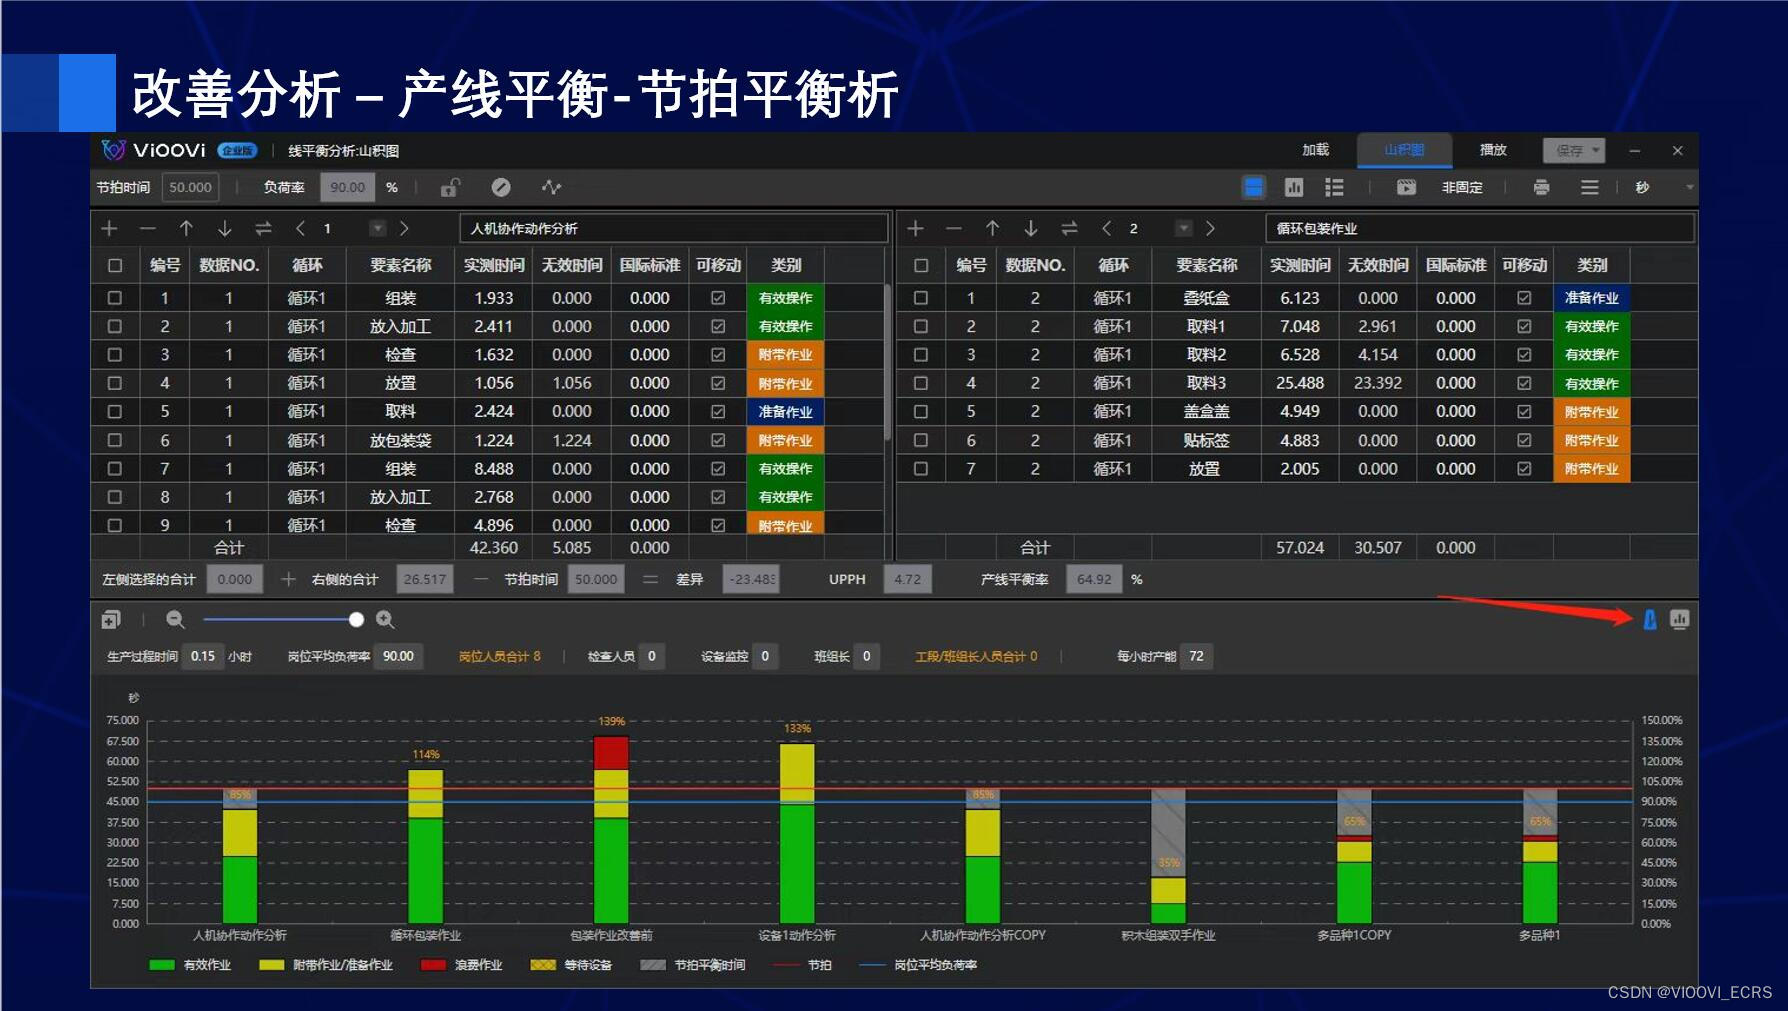Click the 循环包装作业 name field

pyautogui.click(x=1480, y=229)
